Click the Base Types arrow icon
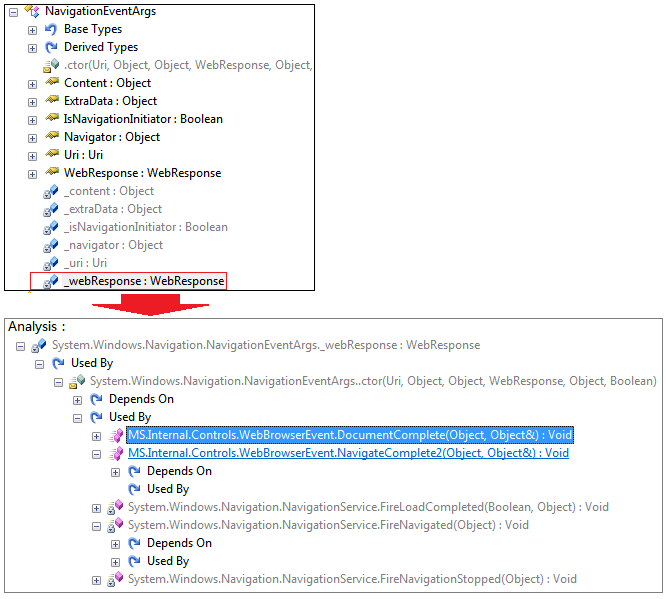The width and height of the screenshot is (666, 599). (x=51, y=29)
